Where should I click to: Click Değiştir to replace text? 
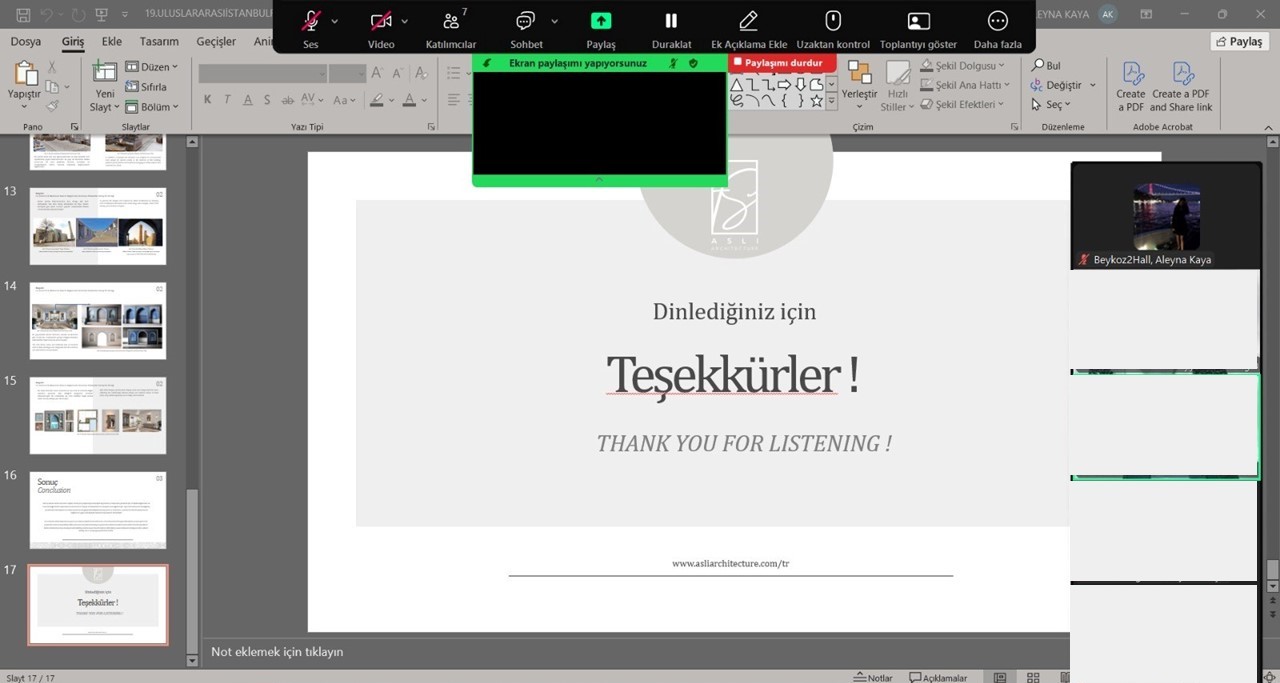[1064, 85]
